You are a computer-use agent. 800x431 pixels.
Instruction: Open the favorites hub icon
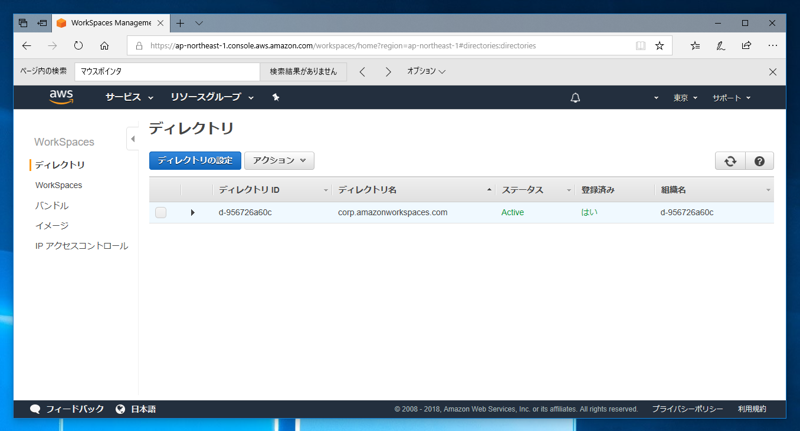click(695, 46)
